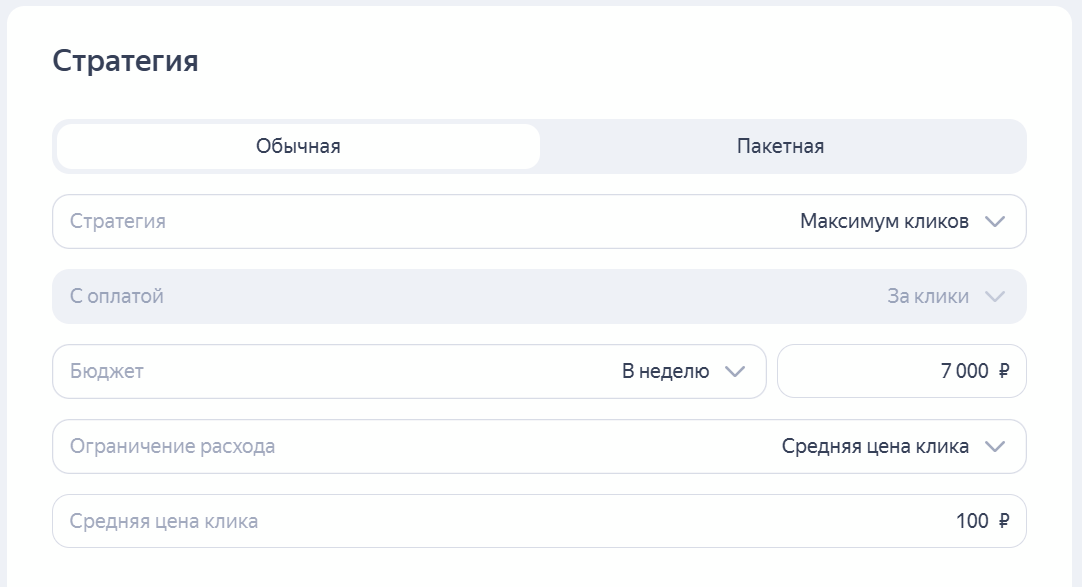Switch to the Пакетная strategy tab
The height and width of the screenshot is (587, 1082).
coord(780,147)
